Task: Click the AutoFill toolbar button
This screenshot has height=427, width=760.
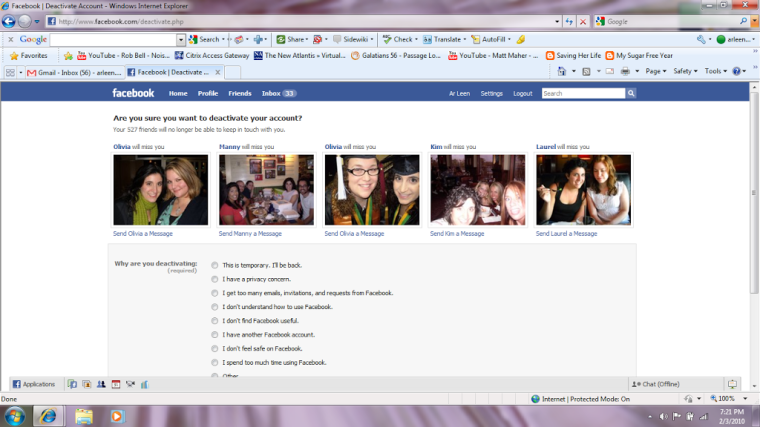Action: pos(489,39)
